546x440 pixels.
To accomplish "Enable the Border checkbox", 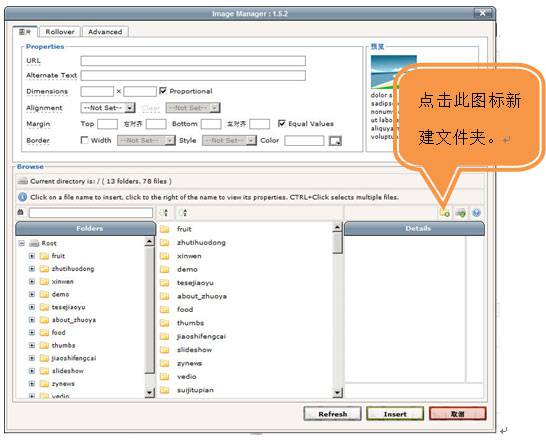I will tap(84, 140).
